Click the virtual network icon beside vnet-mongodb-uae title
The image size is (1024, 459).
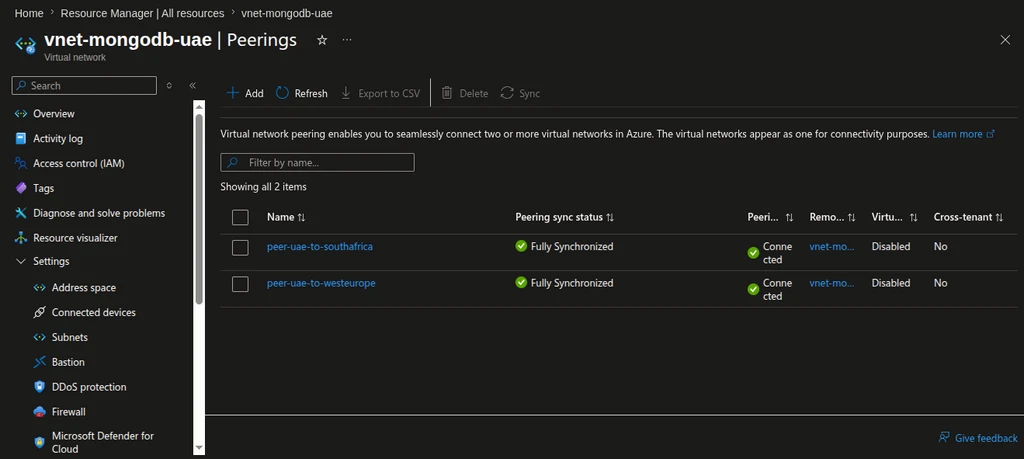point(25,44)
